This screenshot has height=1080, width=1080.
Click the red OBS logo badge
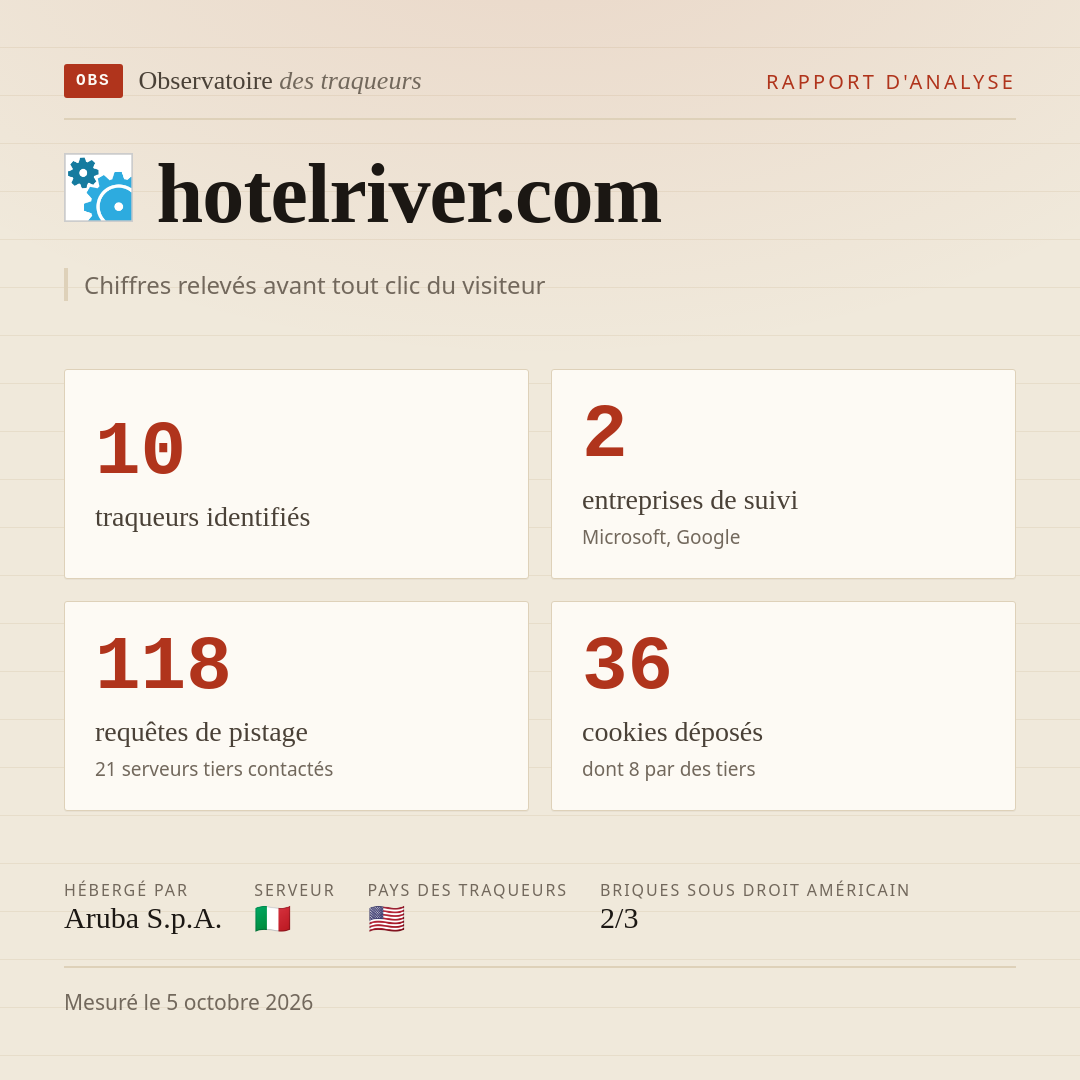pyautogui.click(x=94, y=81)
